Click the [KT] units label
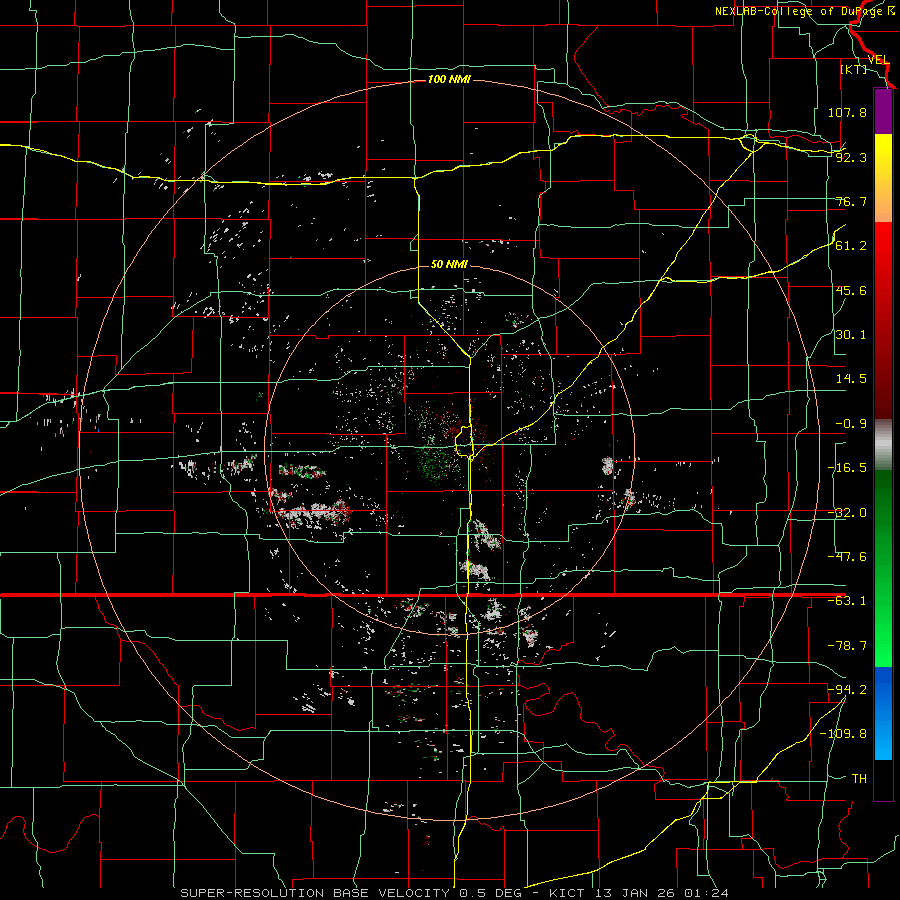 click(854, 69)
